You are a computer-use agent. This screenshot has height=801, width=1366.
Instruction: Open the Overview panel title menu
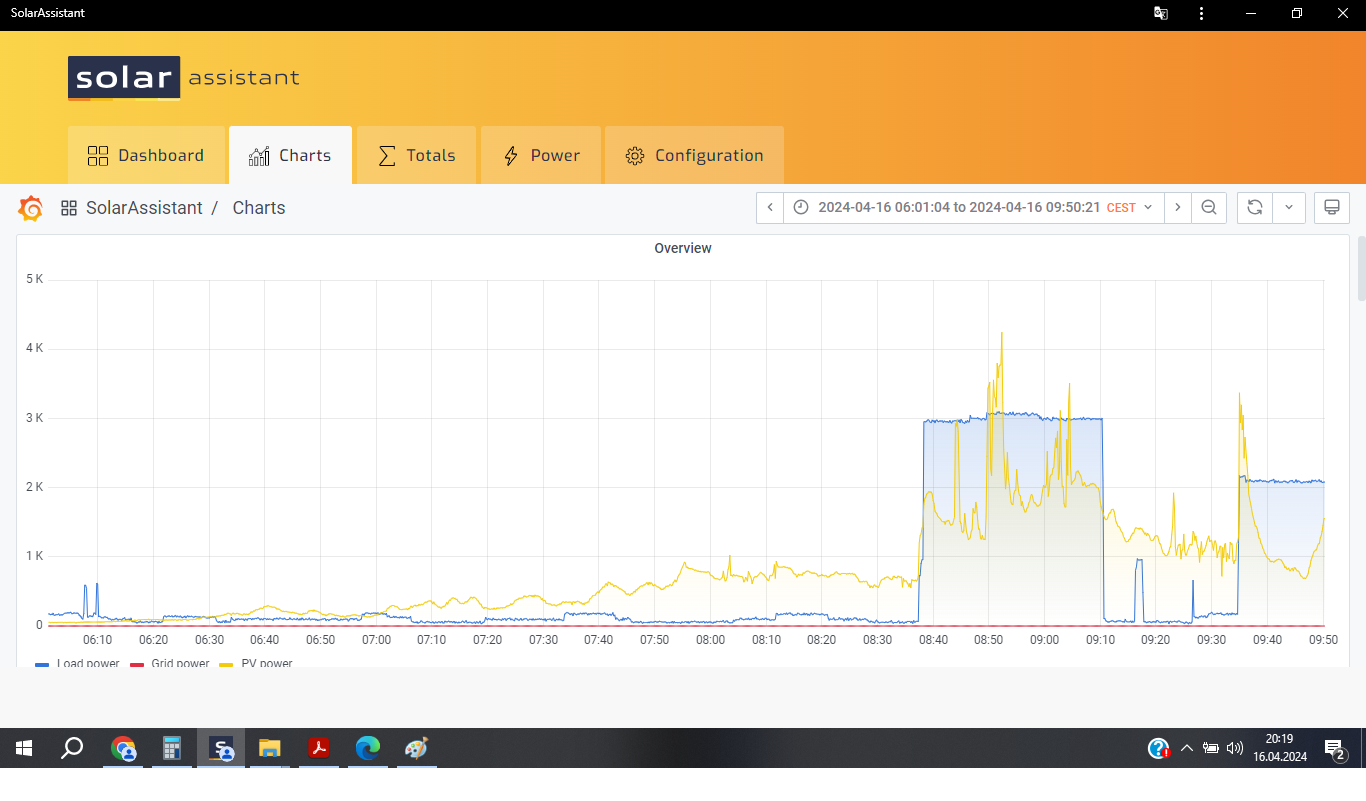(x=683, y=248)
